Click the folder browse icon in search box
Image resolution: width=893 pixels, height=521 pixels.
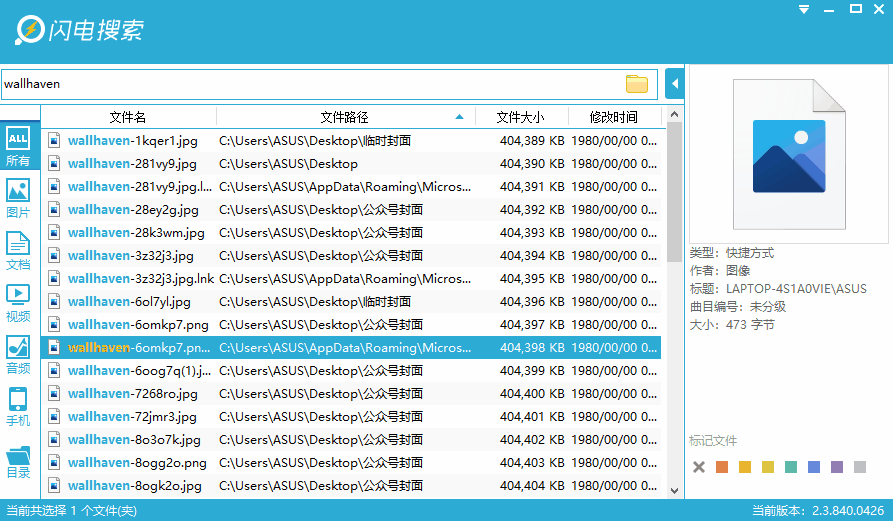click(637, 84)
